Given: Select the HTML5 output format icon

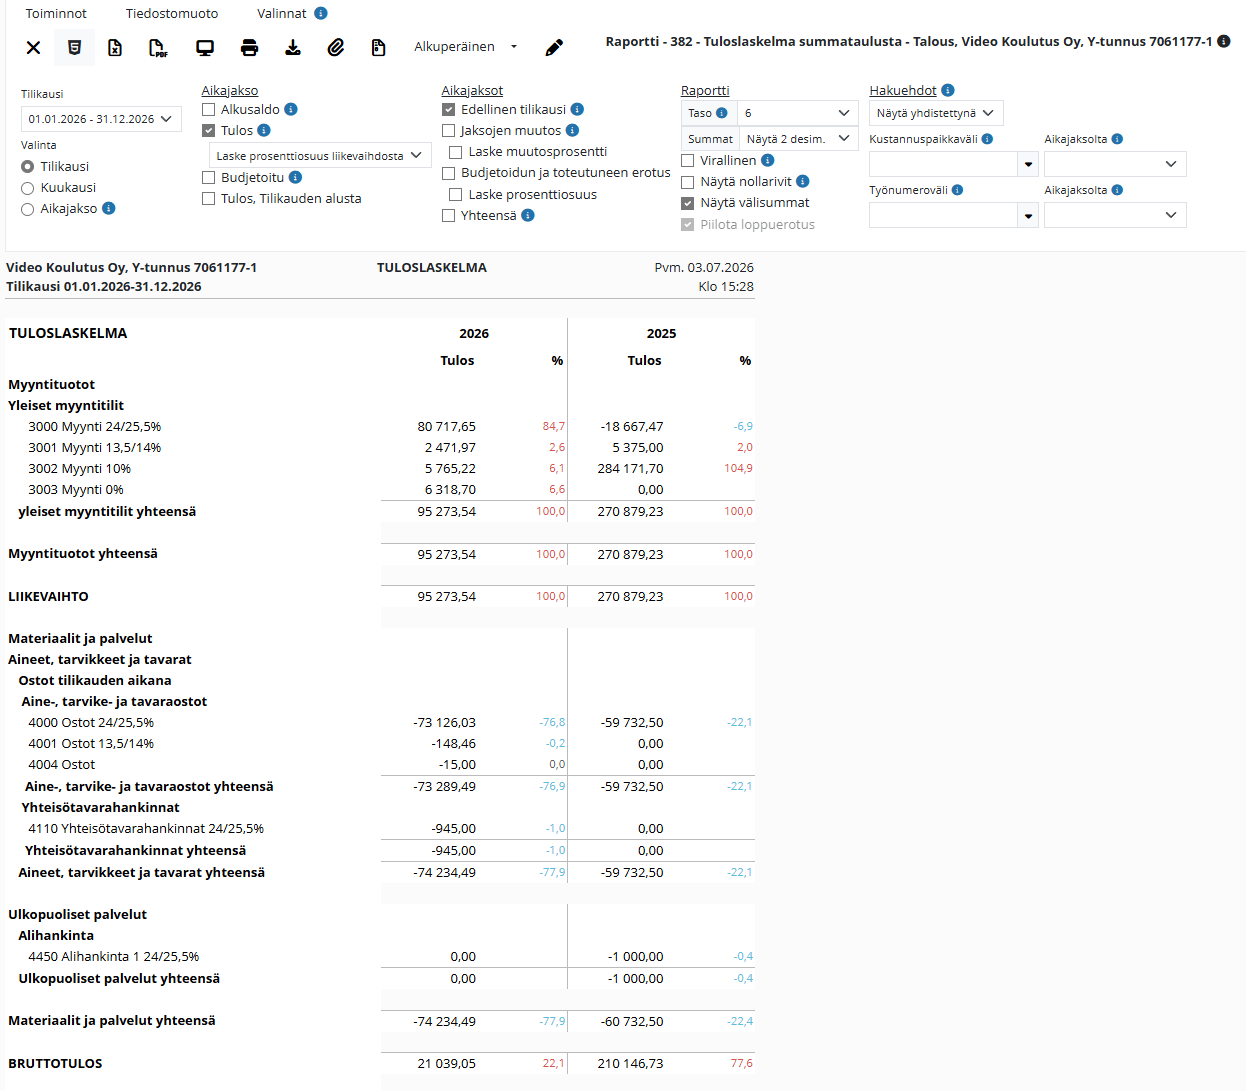Looking at the screenshot, I should 74,47.
